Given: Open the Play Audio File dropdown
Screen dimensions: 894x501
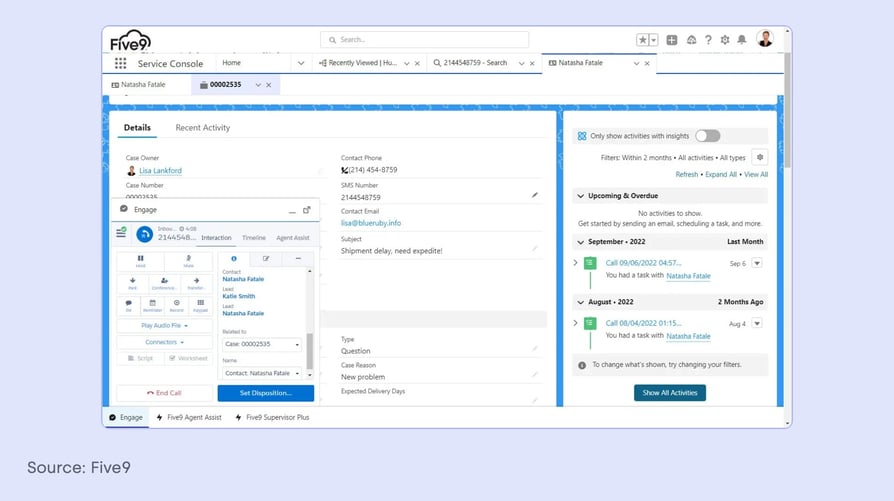Looking at the screenshot, I should click(x=165, y=325).
